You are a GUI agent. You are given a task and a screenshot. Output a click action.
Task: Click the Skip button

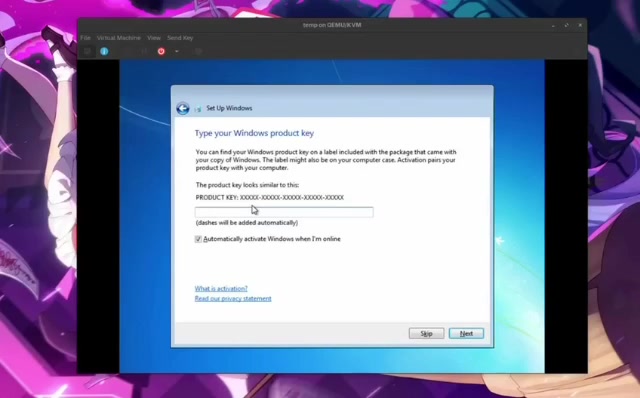tap(427, 334)
